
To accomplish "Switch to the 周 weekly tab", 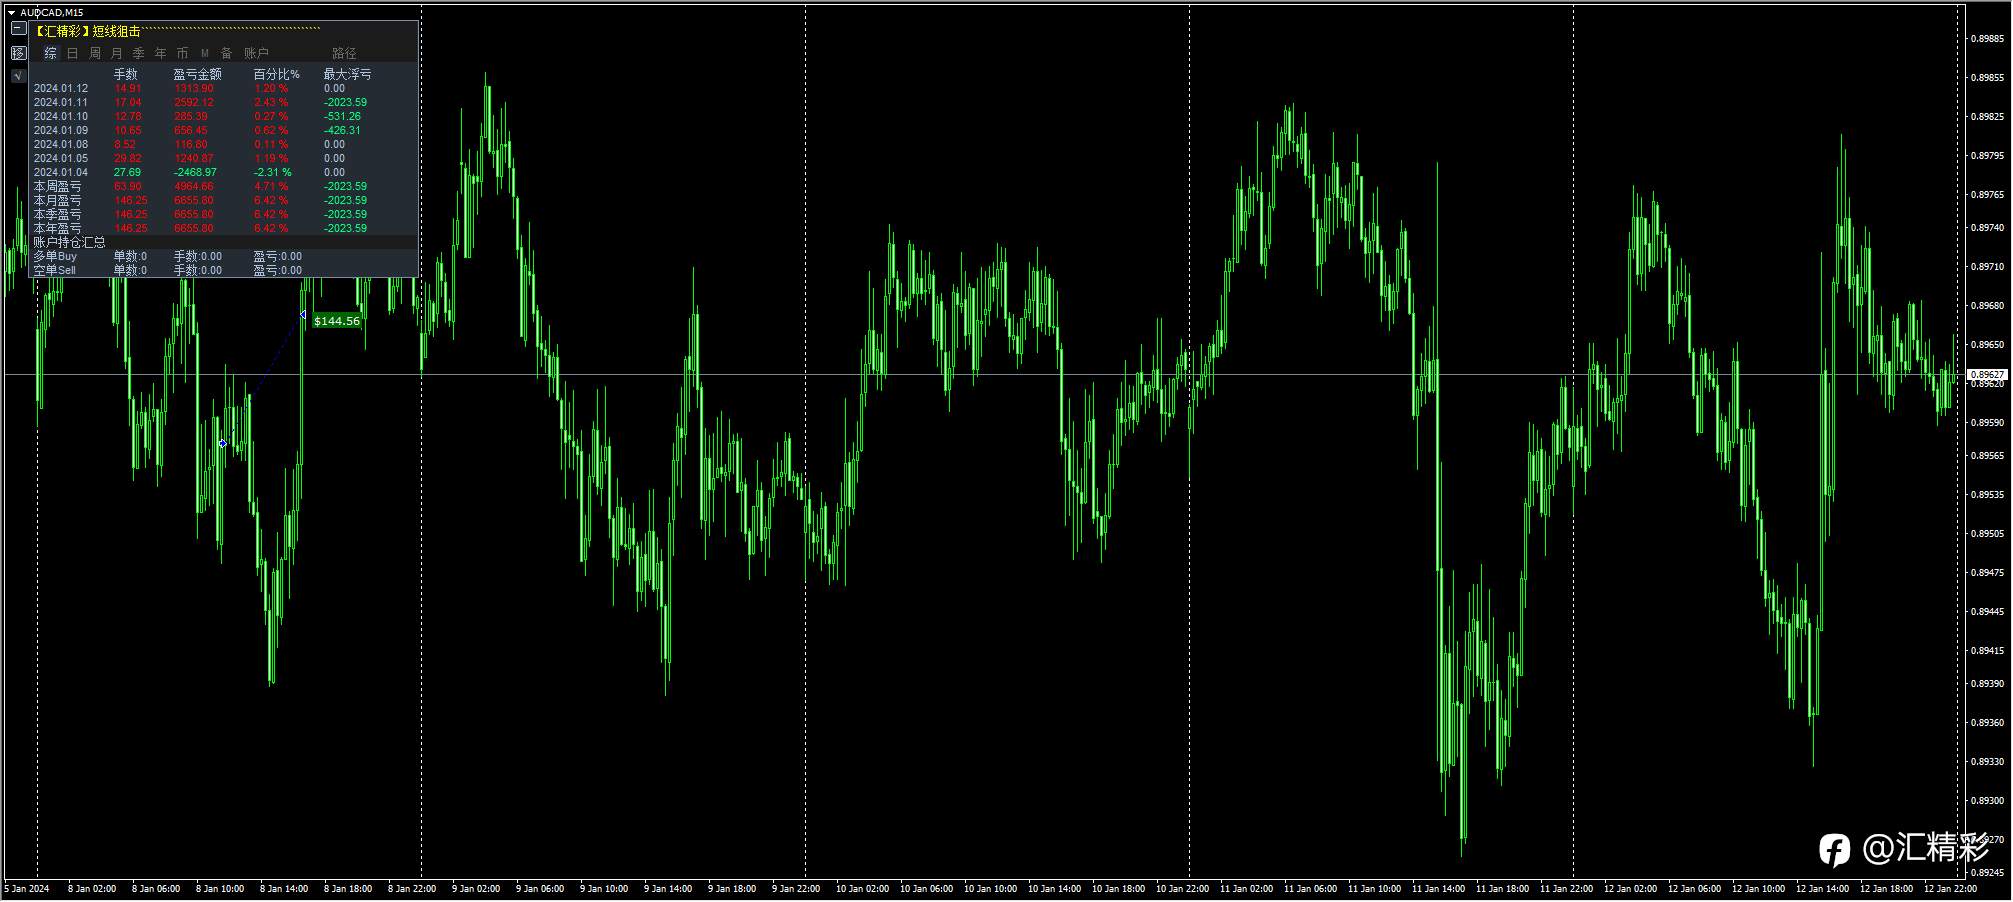I will point(95,53).
